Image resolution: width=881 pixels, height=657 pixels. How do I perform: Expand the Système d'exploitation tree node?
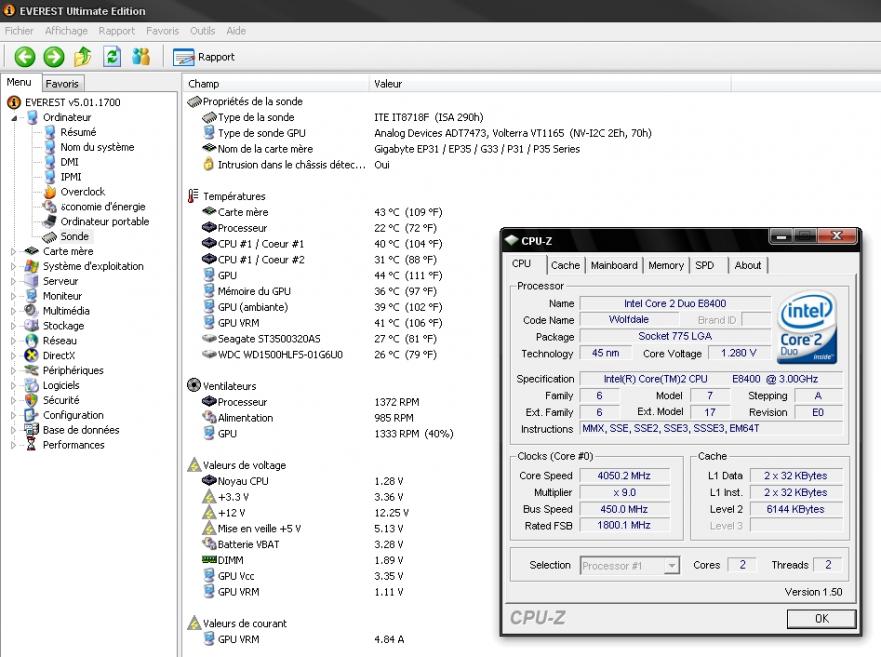pyautogui.click(x=14, y=266)
